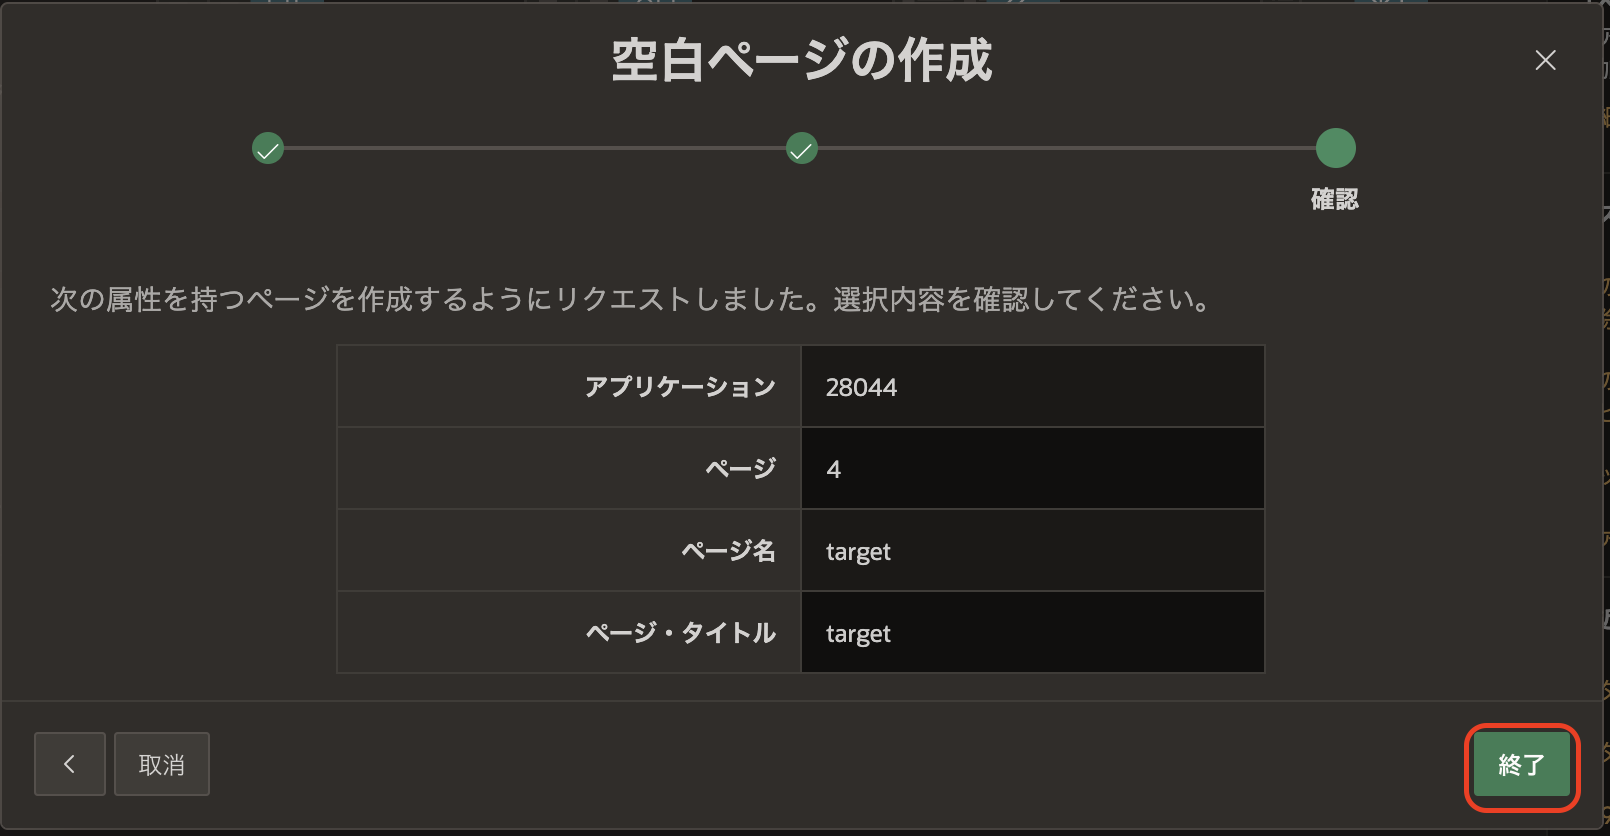The width and height of the screenshot is (1610, 836).
Task: Click the current 確認 step circle
Action: point(1335,148)
